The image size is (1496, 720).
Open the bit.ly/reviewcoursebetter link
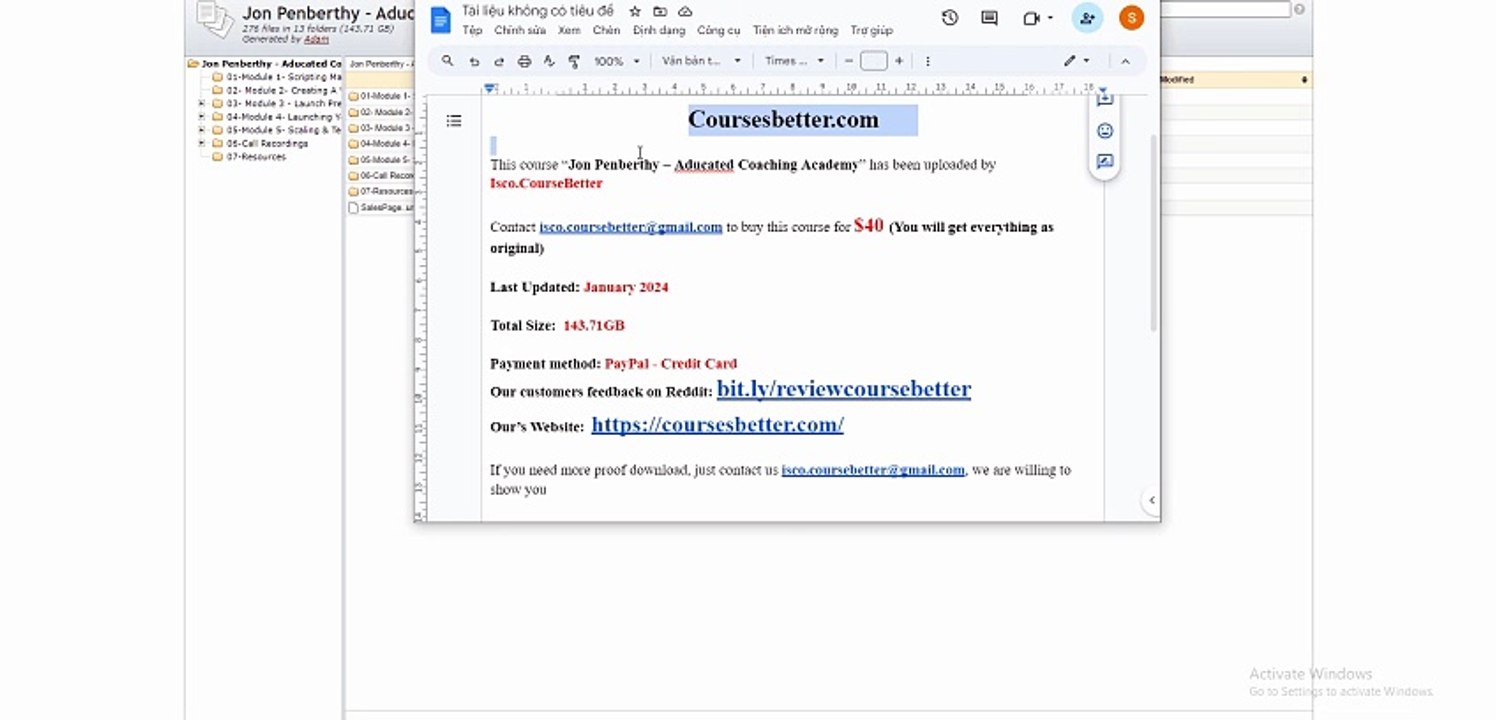(844, 389)
